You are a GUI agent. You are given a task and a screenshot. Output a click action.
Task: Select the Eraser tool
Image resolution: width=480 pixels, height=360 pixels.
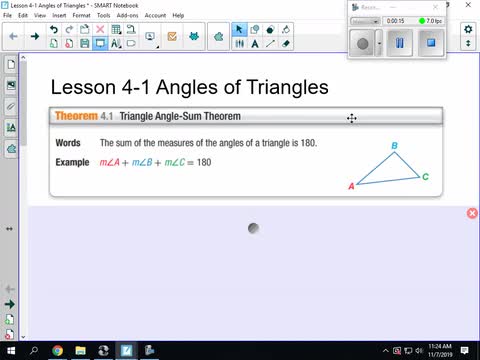click(286, 43)
